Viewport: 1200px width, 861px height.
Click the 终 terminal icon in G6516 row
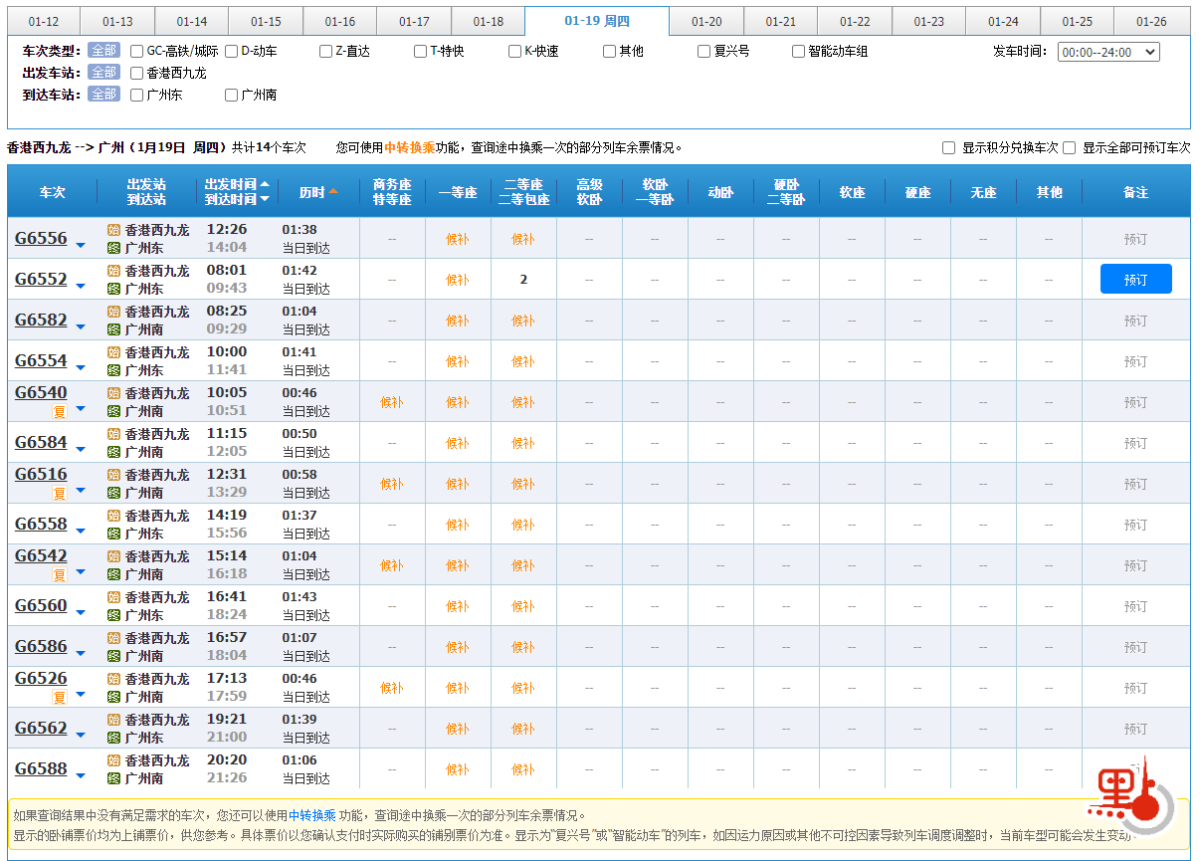pyautogui.click(x=114, y=493)
